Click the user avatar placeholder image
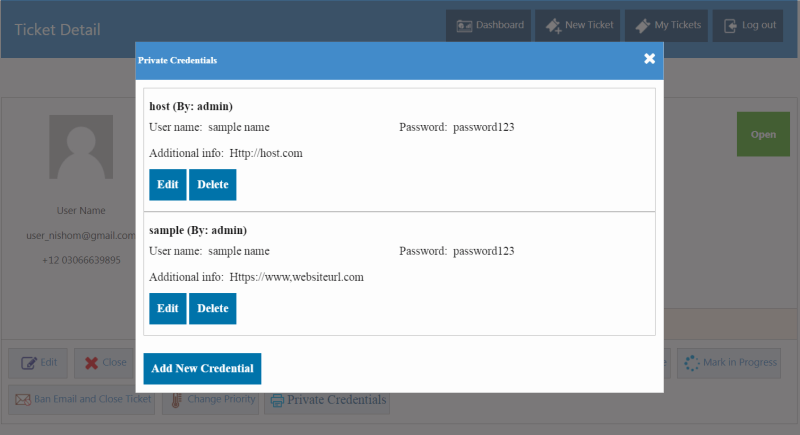Viewport: 800px width, 435px height. pyautogui.click(x=81, y=147)
